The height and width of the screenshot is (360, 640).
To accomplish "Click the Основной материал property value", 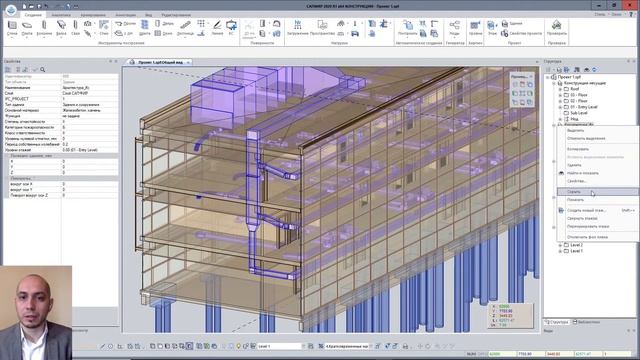I will pos(90,110).
